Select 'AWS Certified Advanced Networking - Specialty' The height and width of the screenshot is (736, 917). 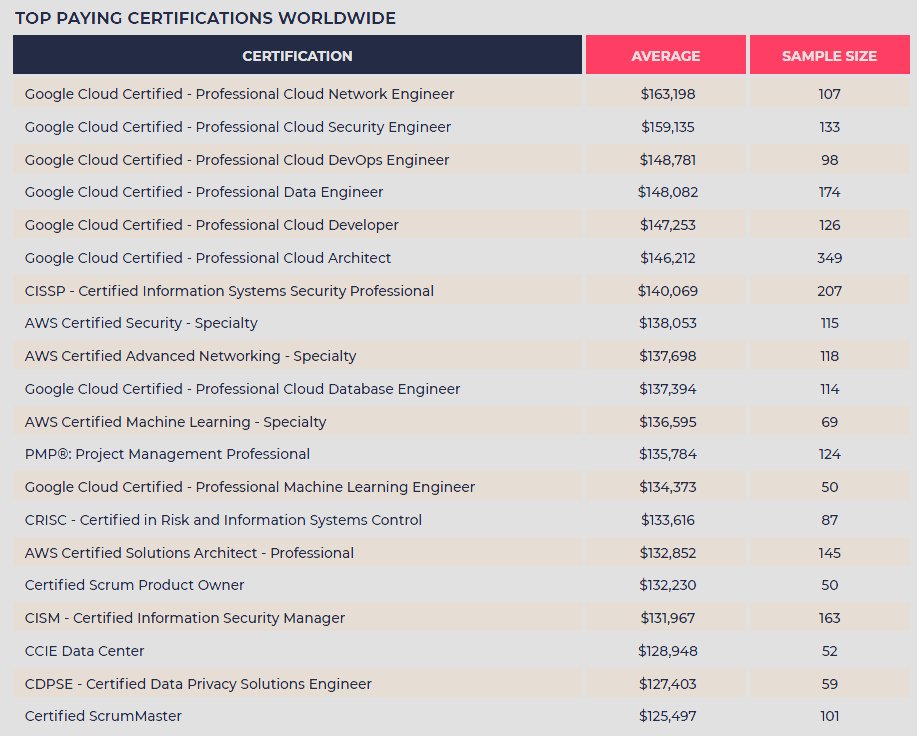click(190, 355)
